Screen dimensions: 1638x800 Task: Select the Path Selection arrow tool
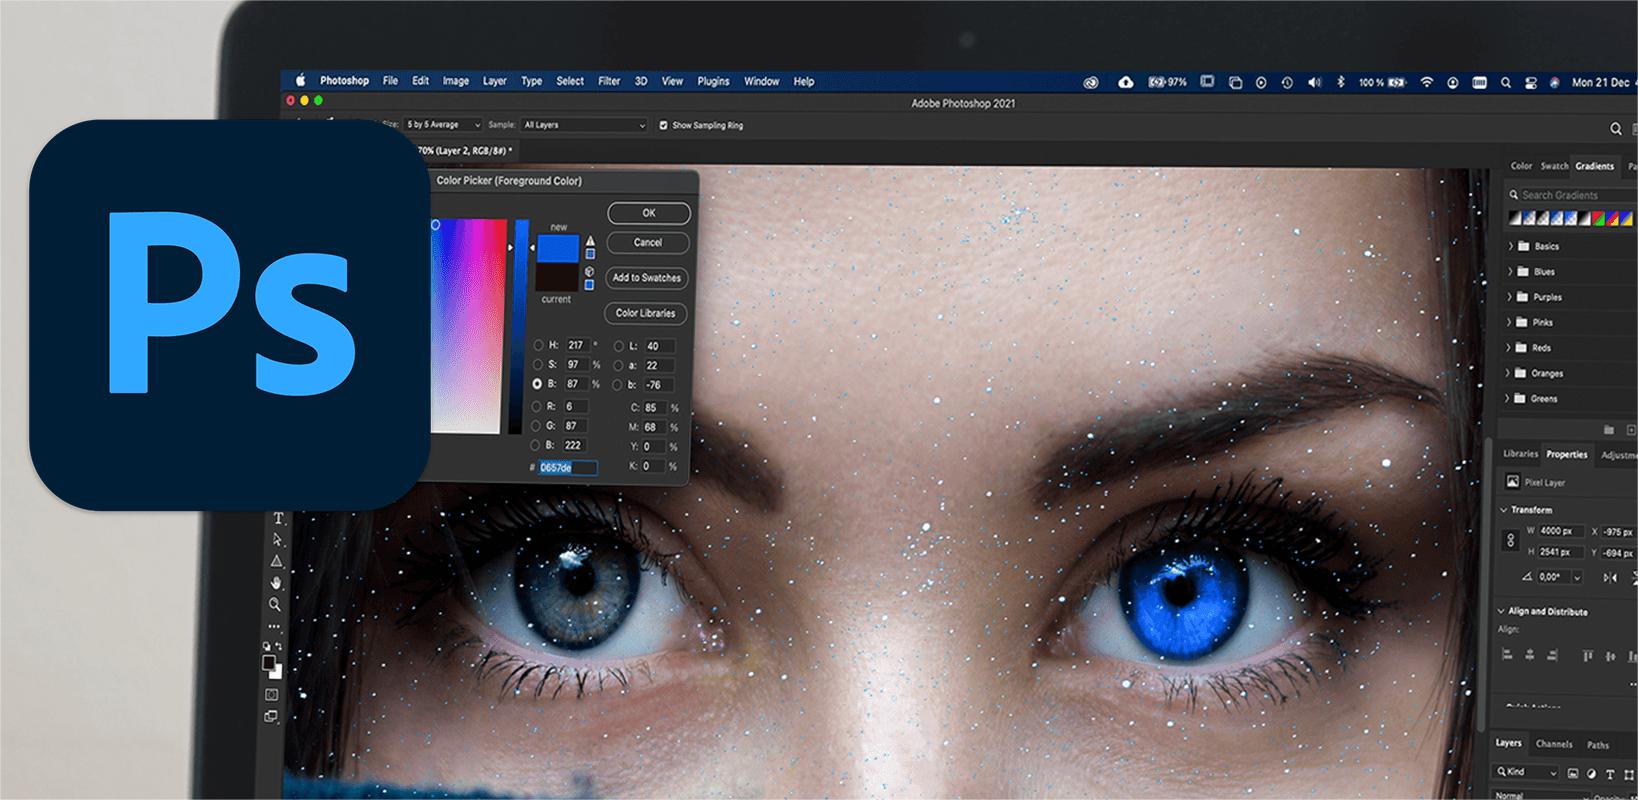click(x=277, y=540)
